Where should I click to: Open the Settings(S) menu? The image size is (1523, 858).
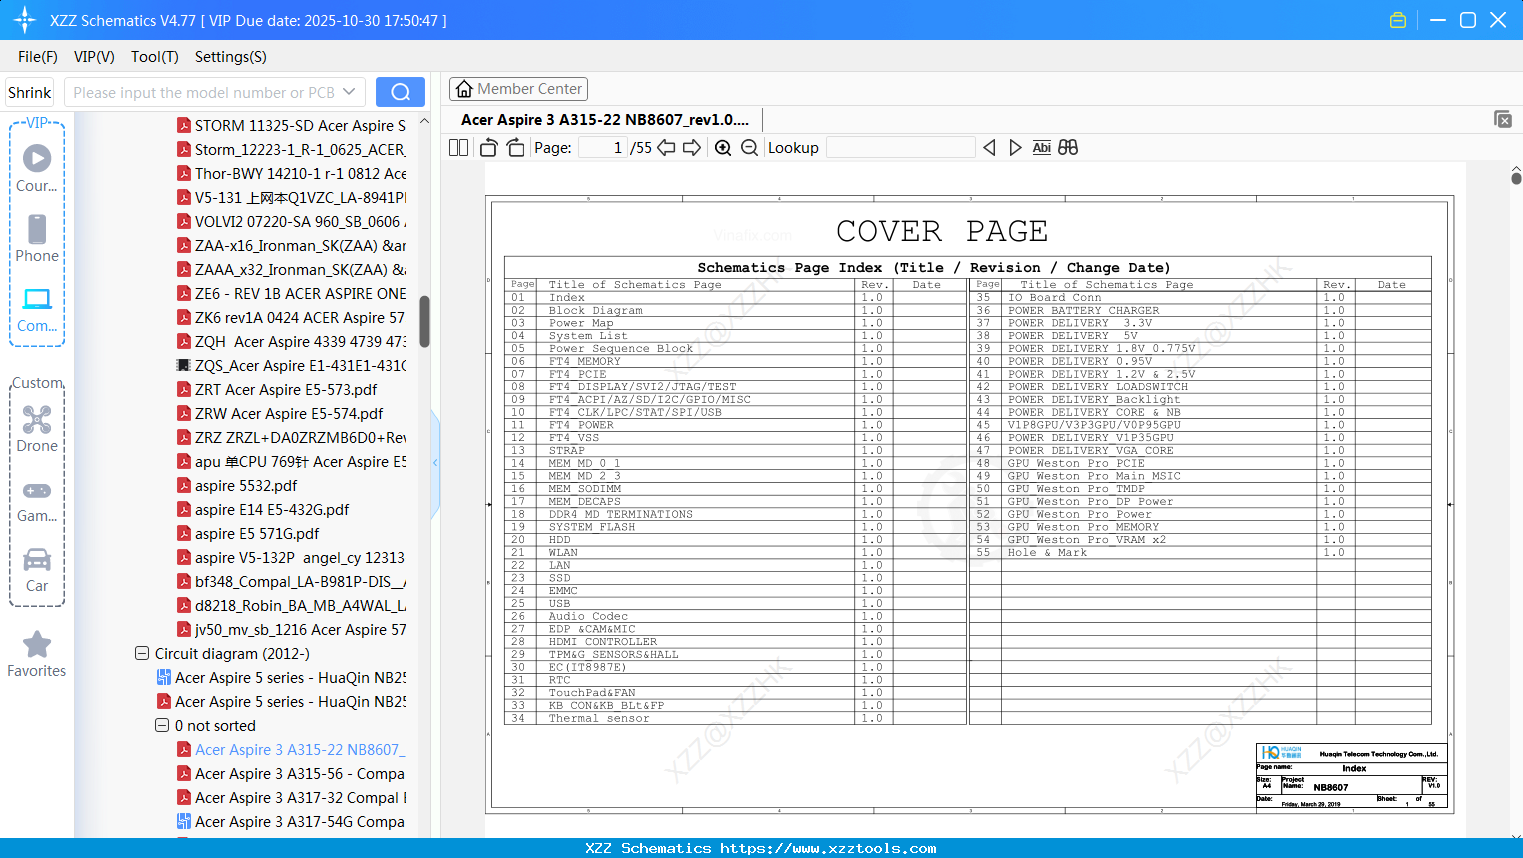(231, 57)
